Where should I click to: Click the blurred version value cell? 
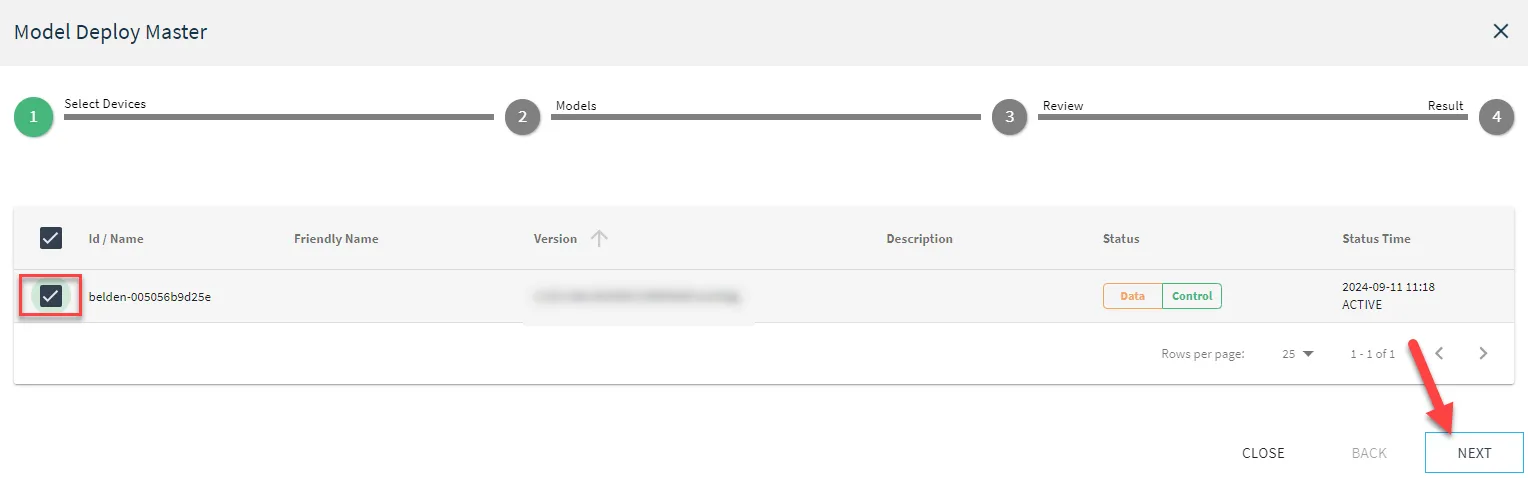point(637,296)
